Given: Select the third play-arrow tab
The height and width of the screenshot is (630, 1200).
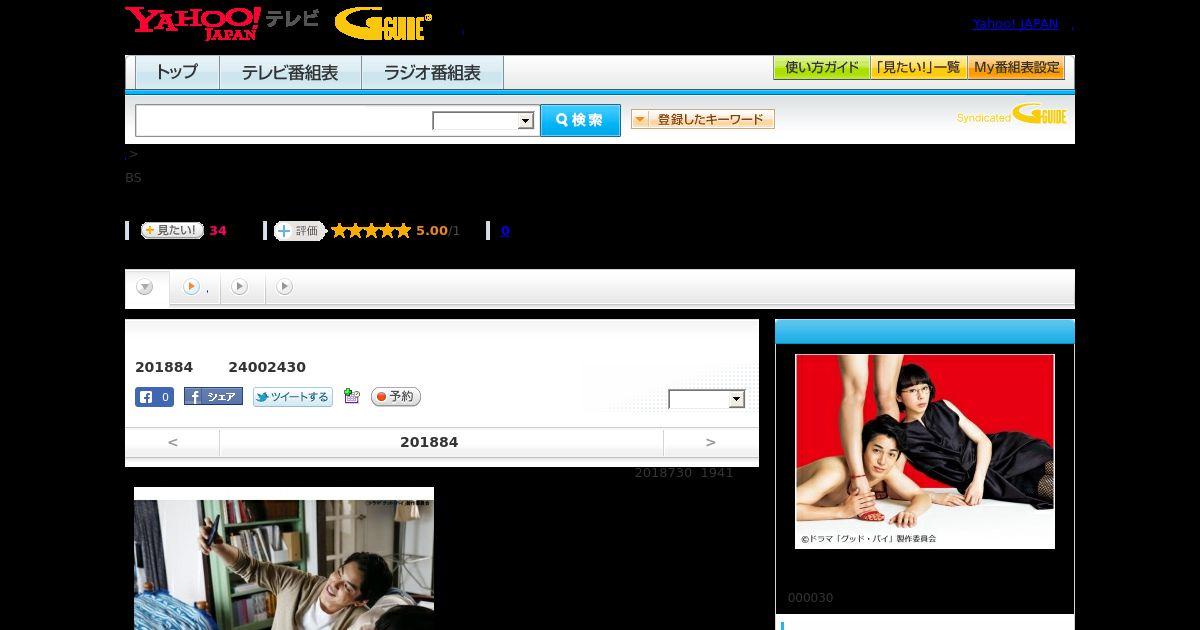Looking at the screenshot, I should tap(240, 287).
